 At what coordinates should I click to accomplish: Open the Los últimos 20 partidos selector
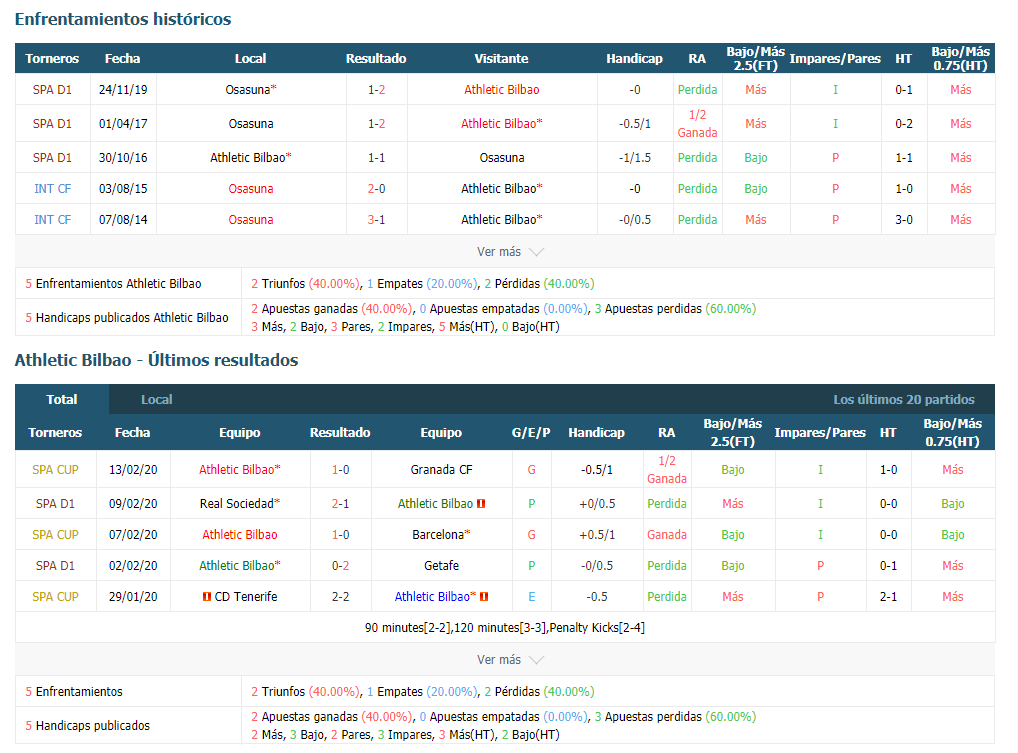coord(904,400)
